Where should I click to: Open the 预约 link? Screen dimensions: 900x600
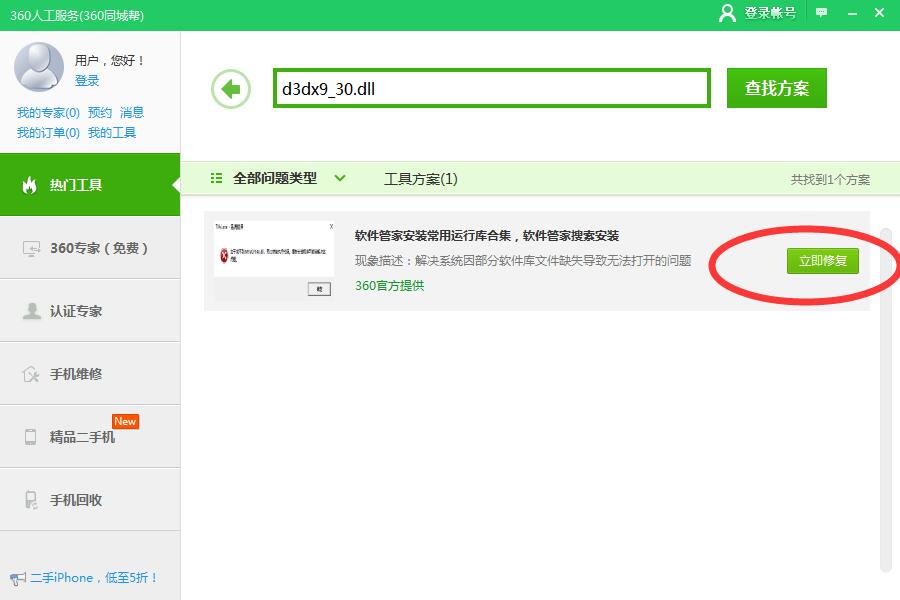(100, 113)
